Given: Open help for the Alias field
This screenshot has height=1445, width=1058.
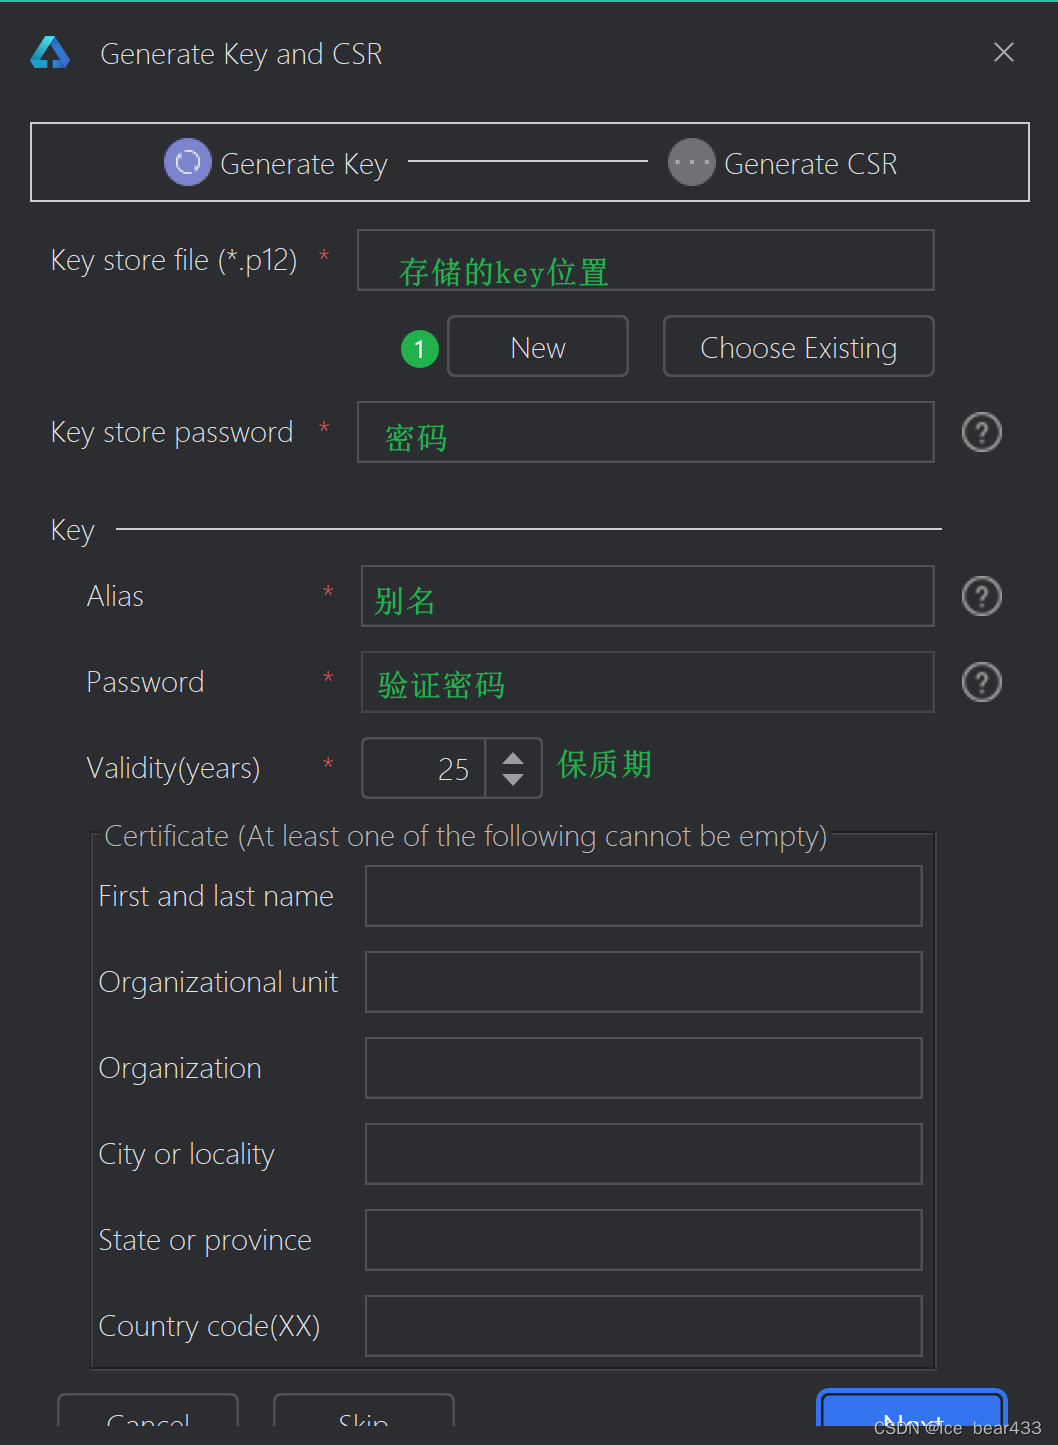Looking at the screenshot, I should pyautogui.click(x=981, y=596).
